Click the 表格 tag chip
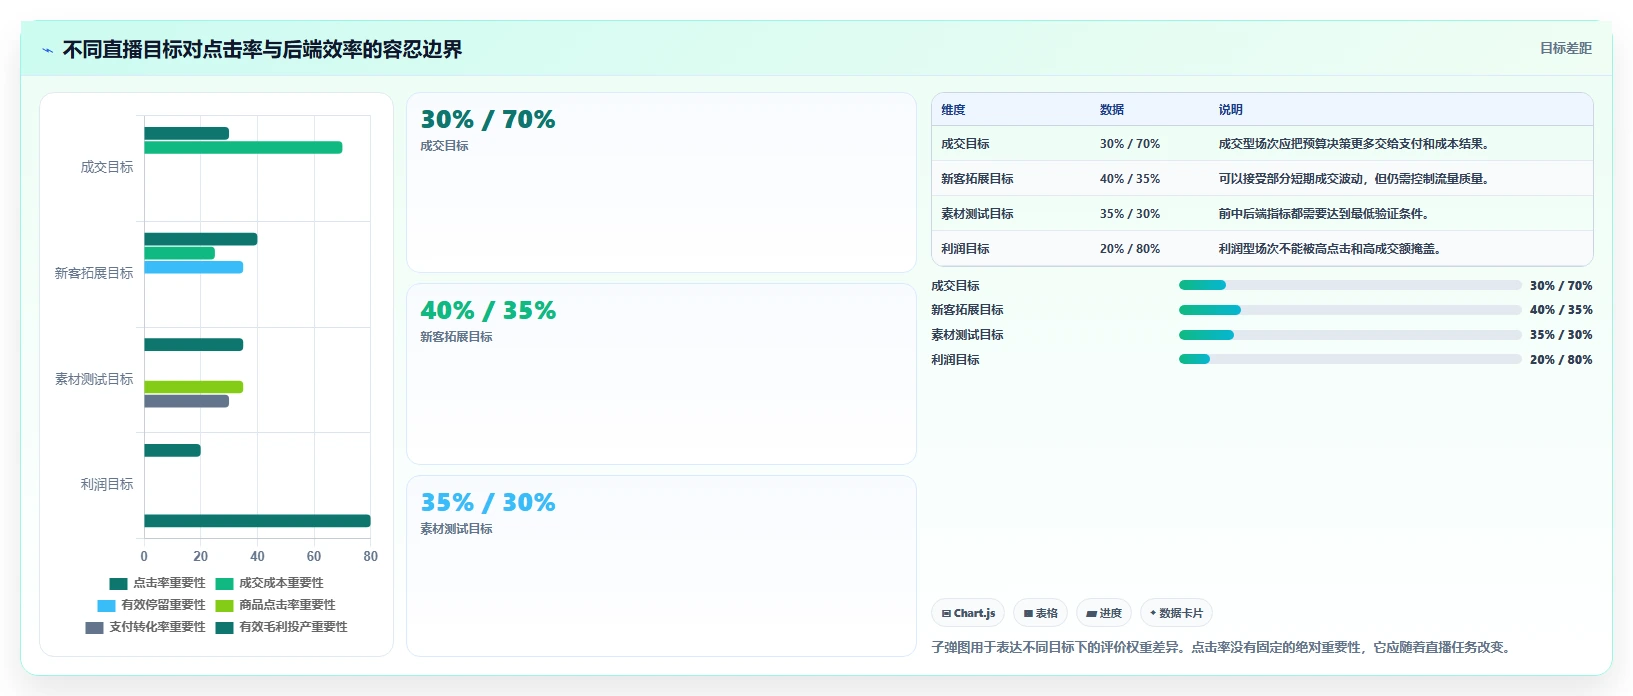The width and height of the screenshot is (1633, 696). (1040, 613)
